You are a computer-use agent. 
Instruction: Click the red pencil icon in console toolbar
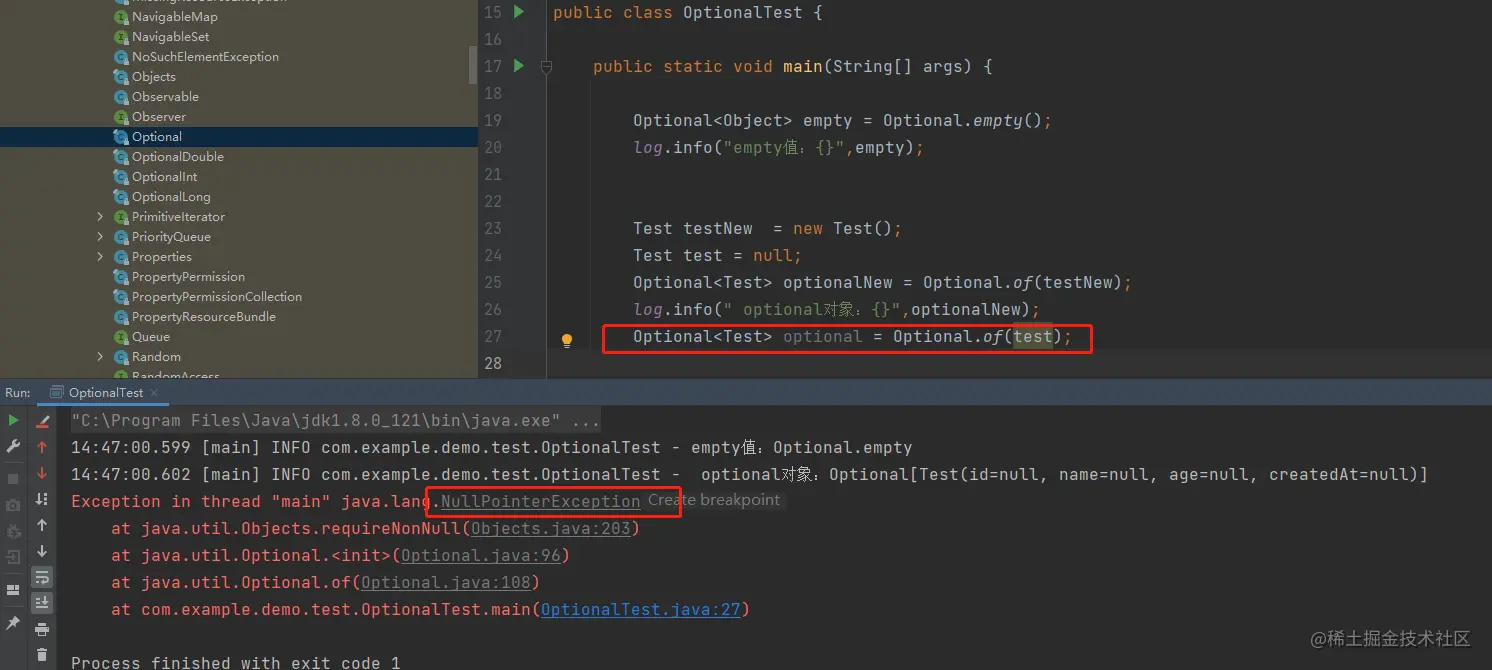pyautogui.click(x=42, y=421)
